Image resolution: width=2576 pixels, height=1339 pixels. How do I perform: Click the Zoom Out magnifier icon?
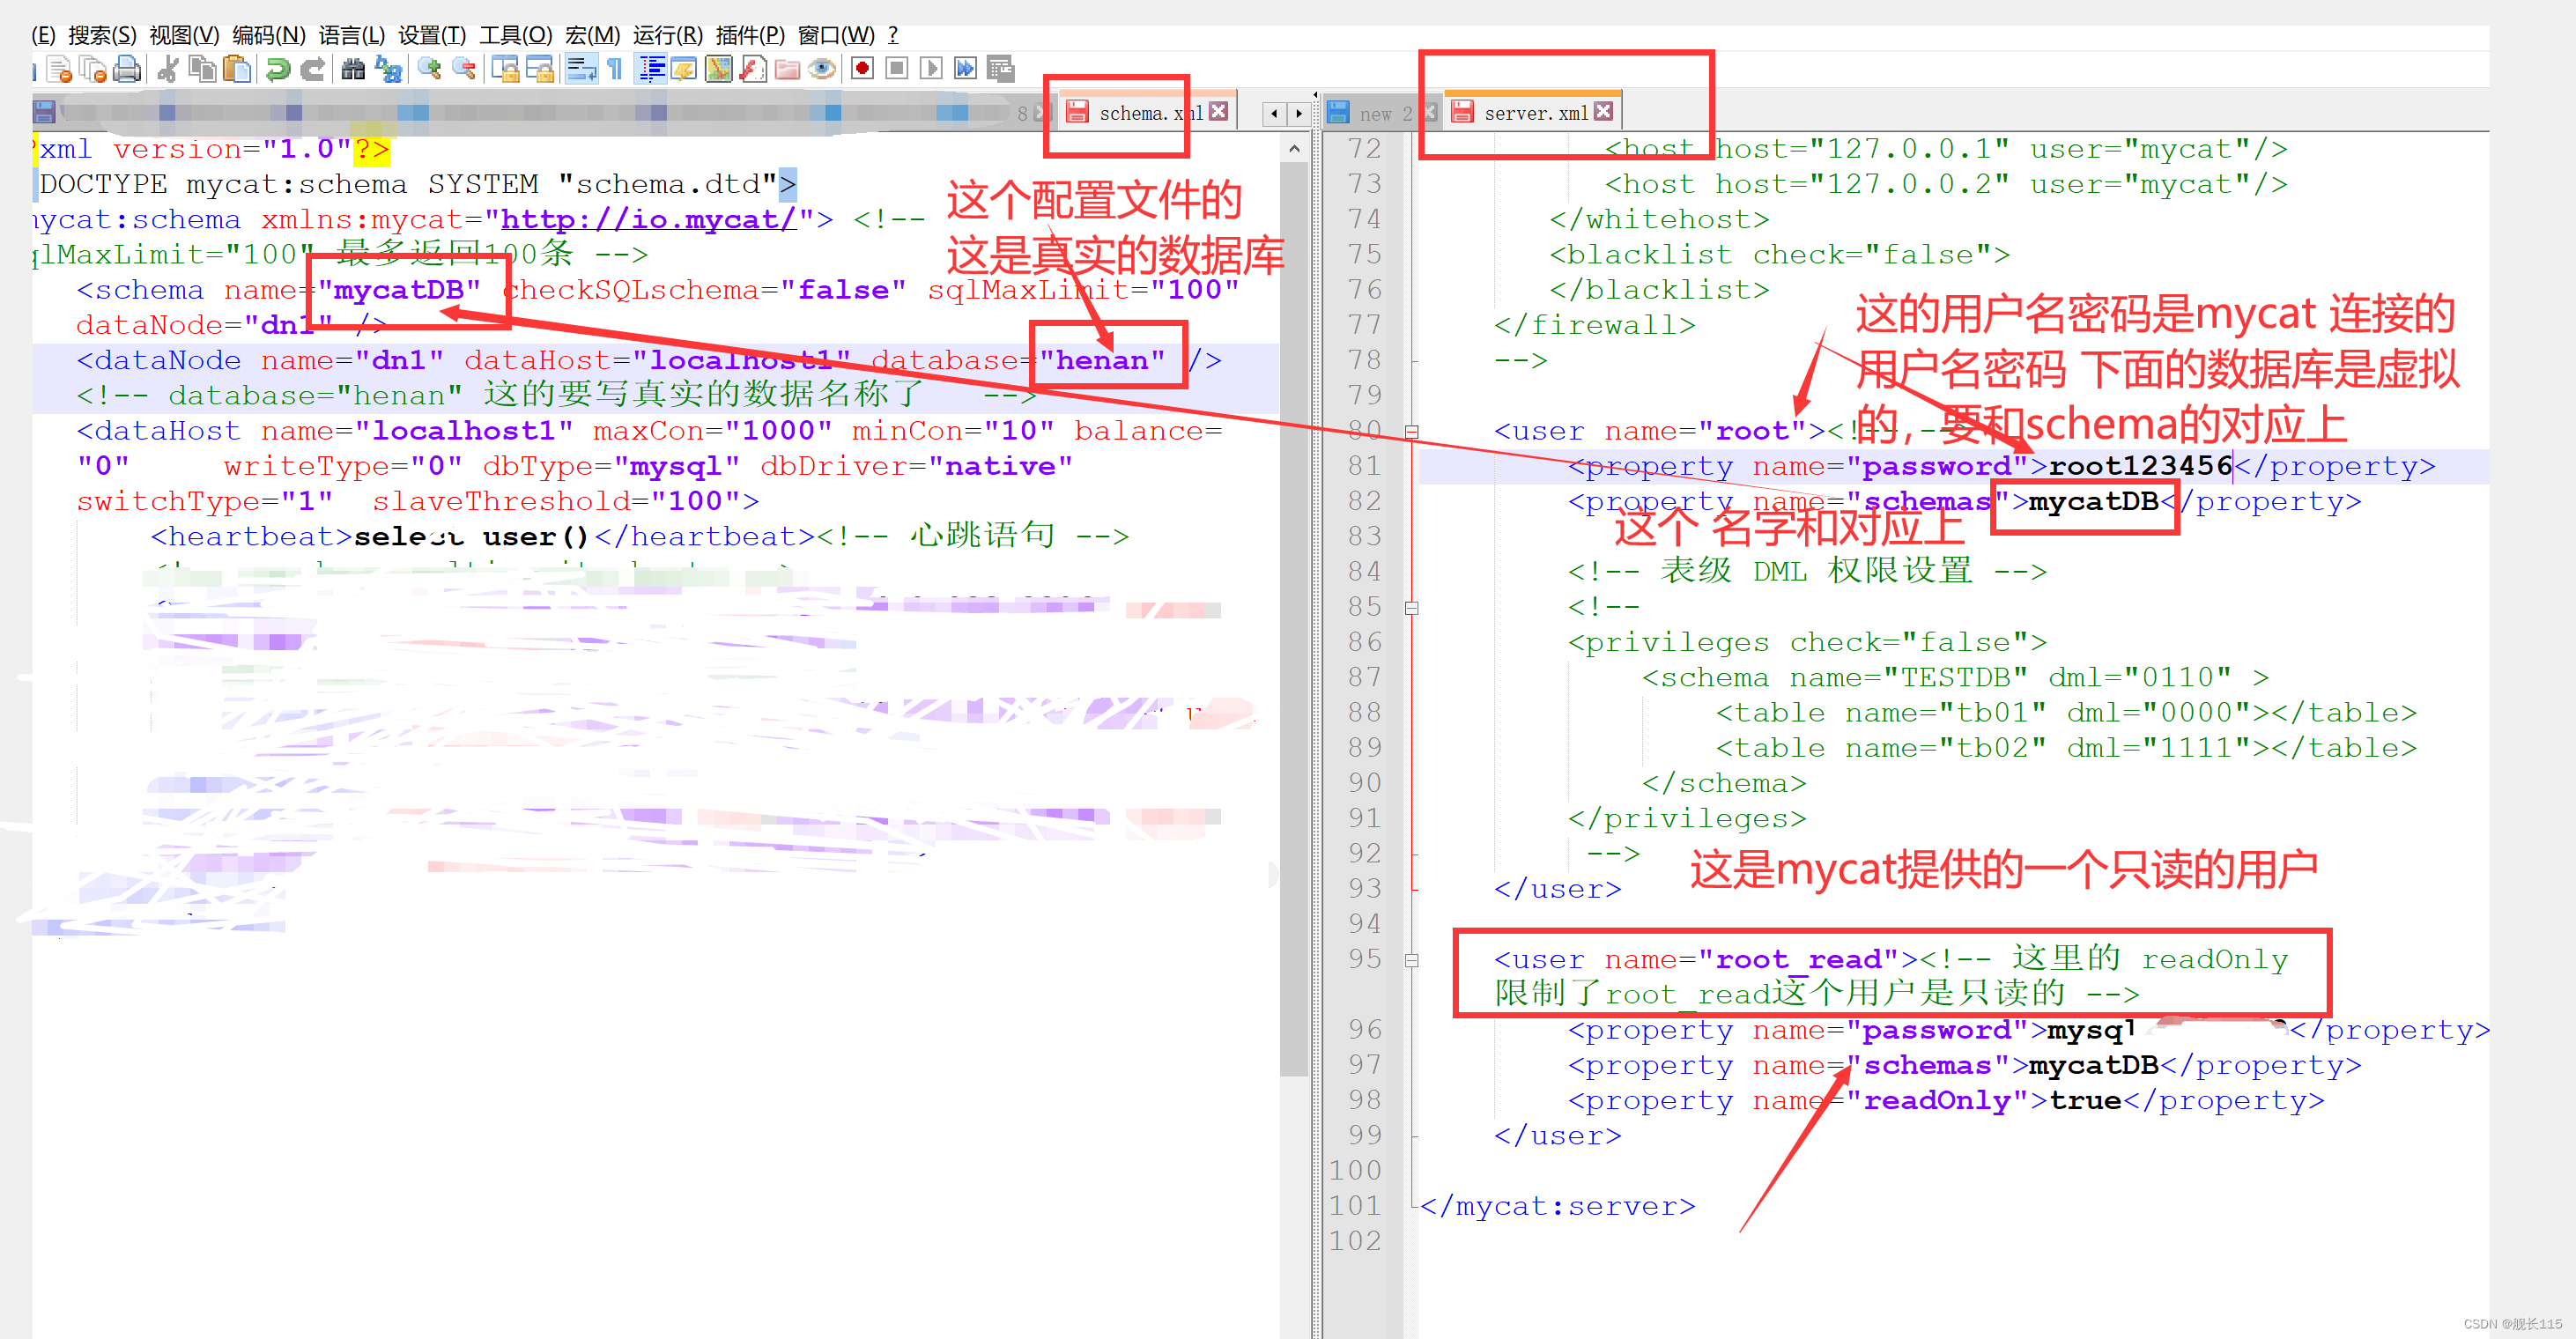click(x=464, y=69)
